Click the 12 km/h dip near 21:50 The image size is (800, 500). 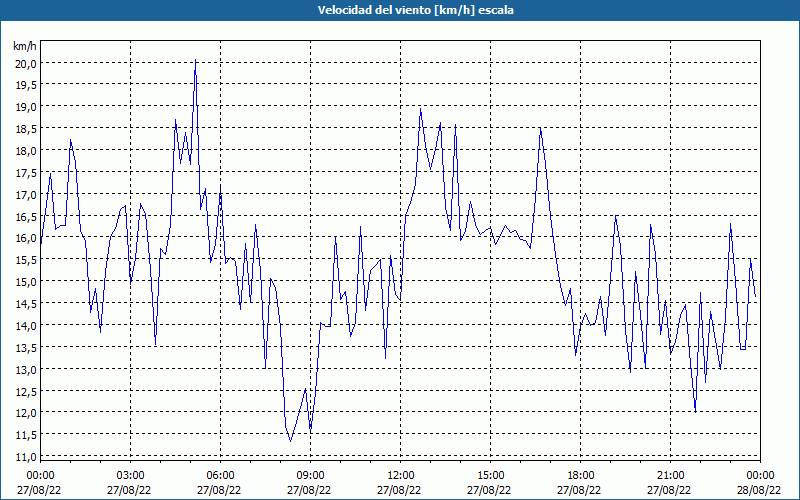(x=695, y=411)
